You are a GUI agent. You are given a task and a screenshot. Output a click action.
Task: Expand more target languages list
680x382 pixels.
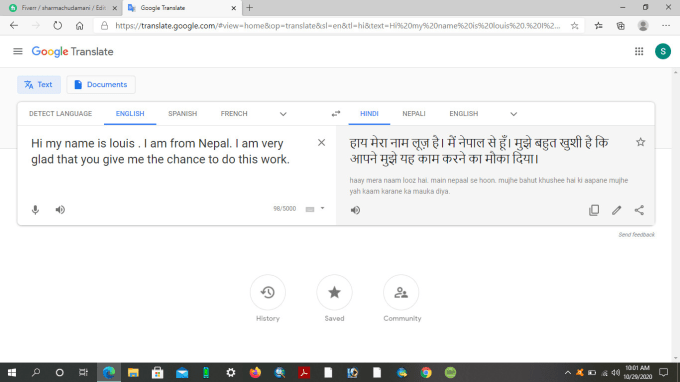[x=513, y=114]
